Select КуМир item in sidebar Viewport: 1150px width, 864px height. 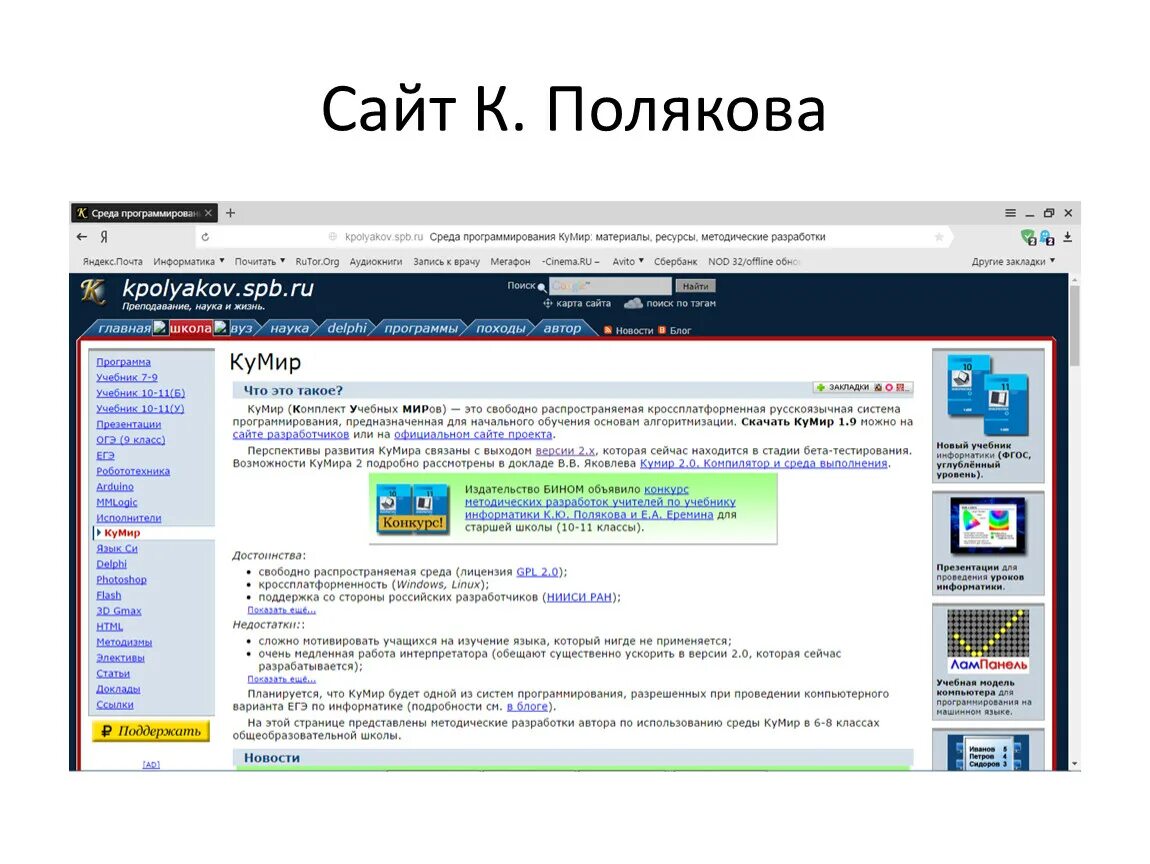point(122,532)
